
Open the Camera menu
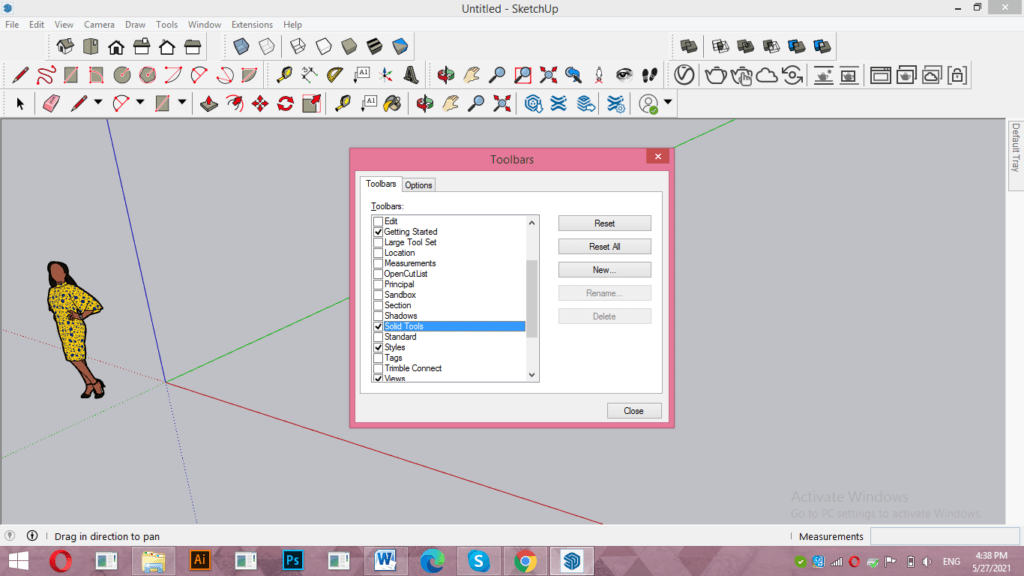pos(99,24)
